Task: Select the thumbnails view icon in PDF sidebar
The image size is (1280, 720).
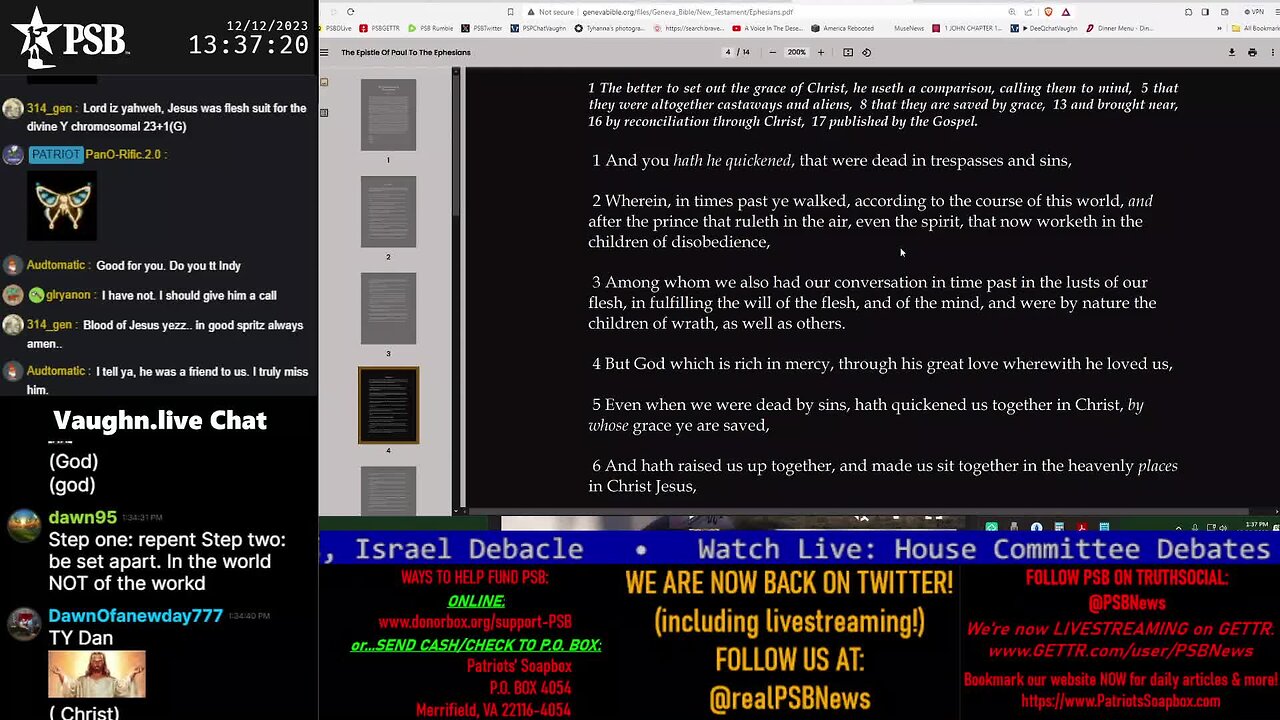Action: (324, 82)
